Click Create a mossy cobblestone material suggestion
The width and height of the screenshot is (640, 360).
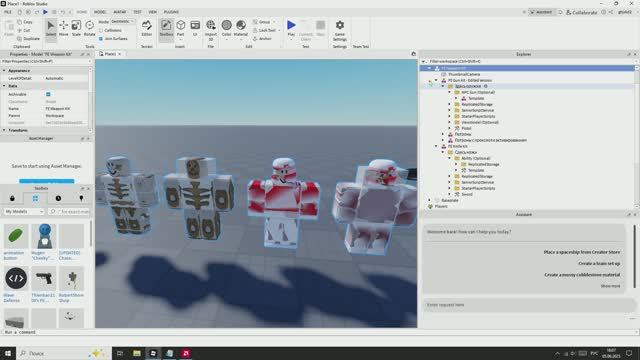(x=582, y=275)
